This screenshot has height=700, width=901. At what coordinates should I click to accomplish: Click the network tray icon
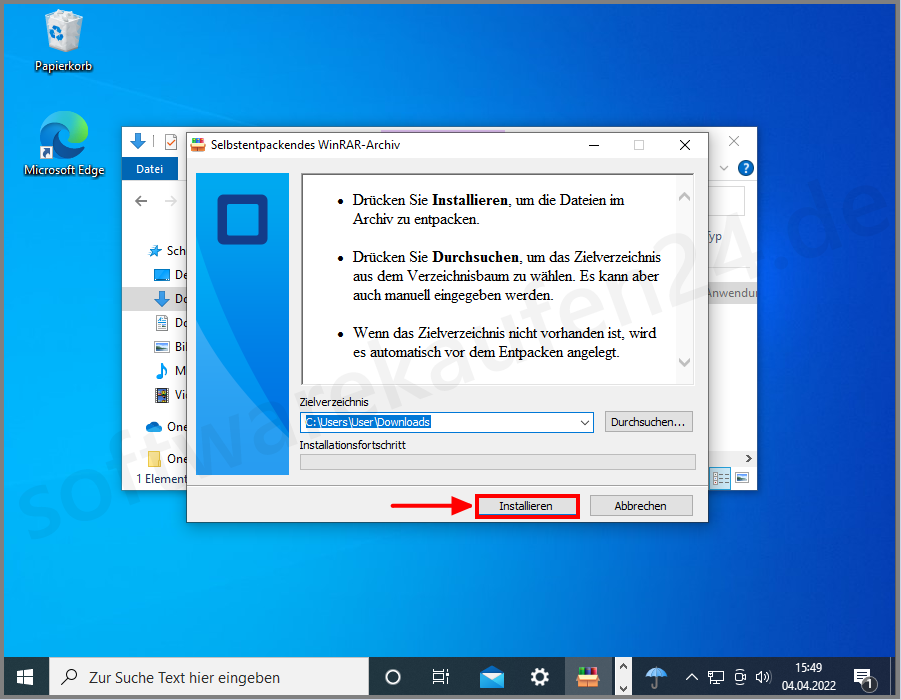click(716, 678)
